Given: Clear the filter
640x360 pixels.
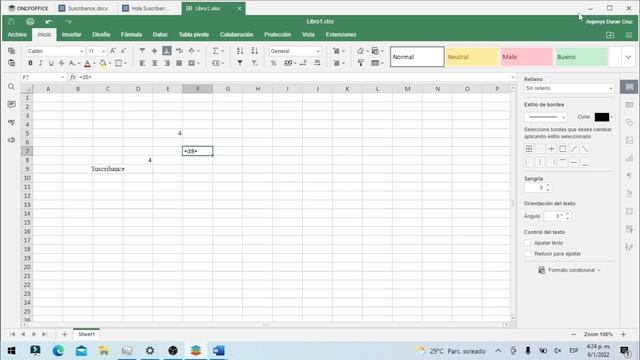Looking at the screenshot, I should 254,63.
